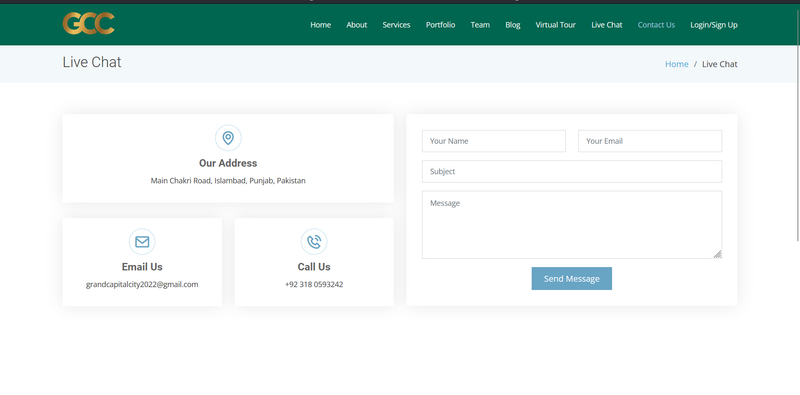Open the Portfolio menu item
The height and width of the screenshot is (395, 800).
tap(440, 24)
